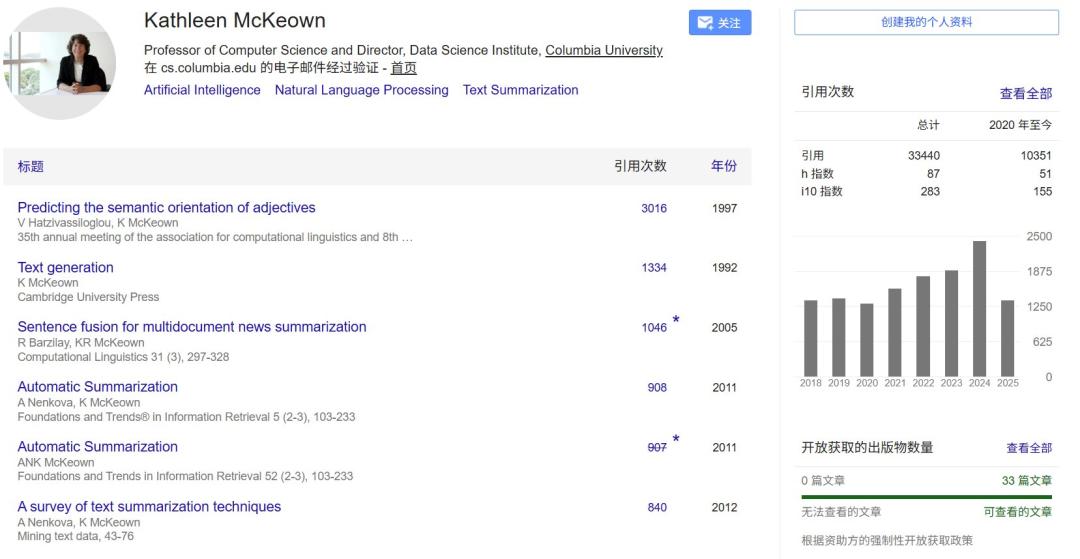Click the 'Mining text data, 43-76' venue
Screen dimensions: 1080x559
tap(76, 536)
